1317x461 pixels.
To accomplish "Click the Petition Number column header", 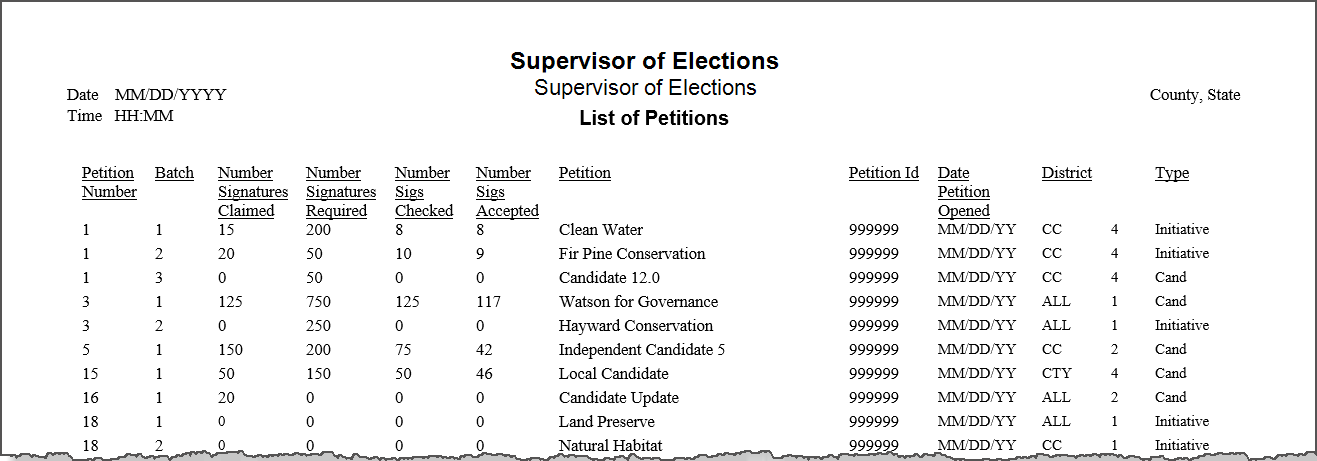I will pos(109,182).
